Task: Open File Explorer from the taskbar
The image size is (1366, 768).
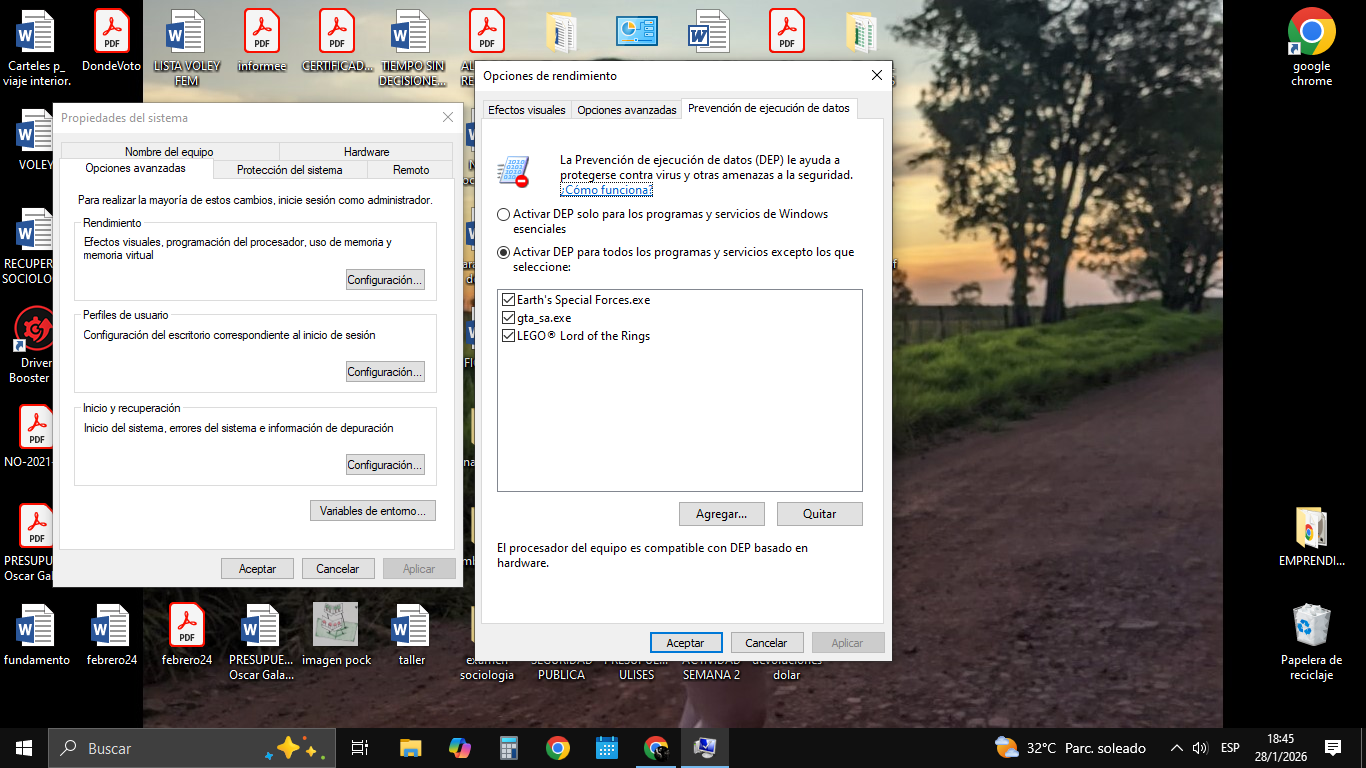Action: click(410, 748)
